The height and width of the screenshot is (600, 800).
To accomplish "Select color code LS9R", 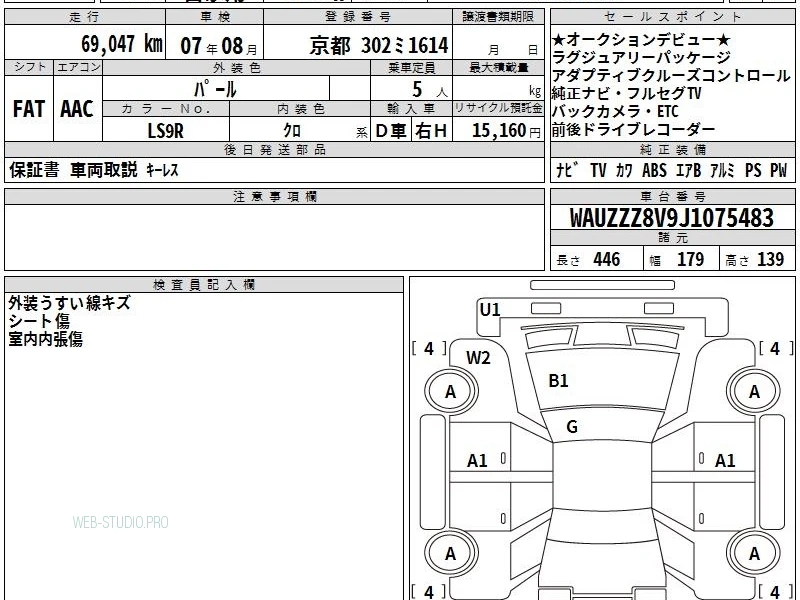I will (165, 131).
